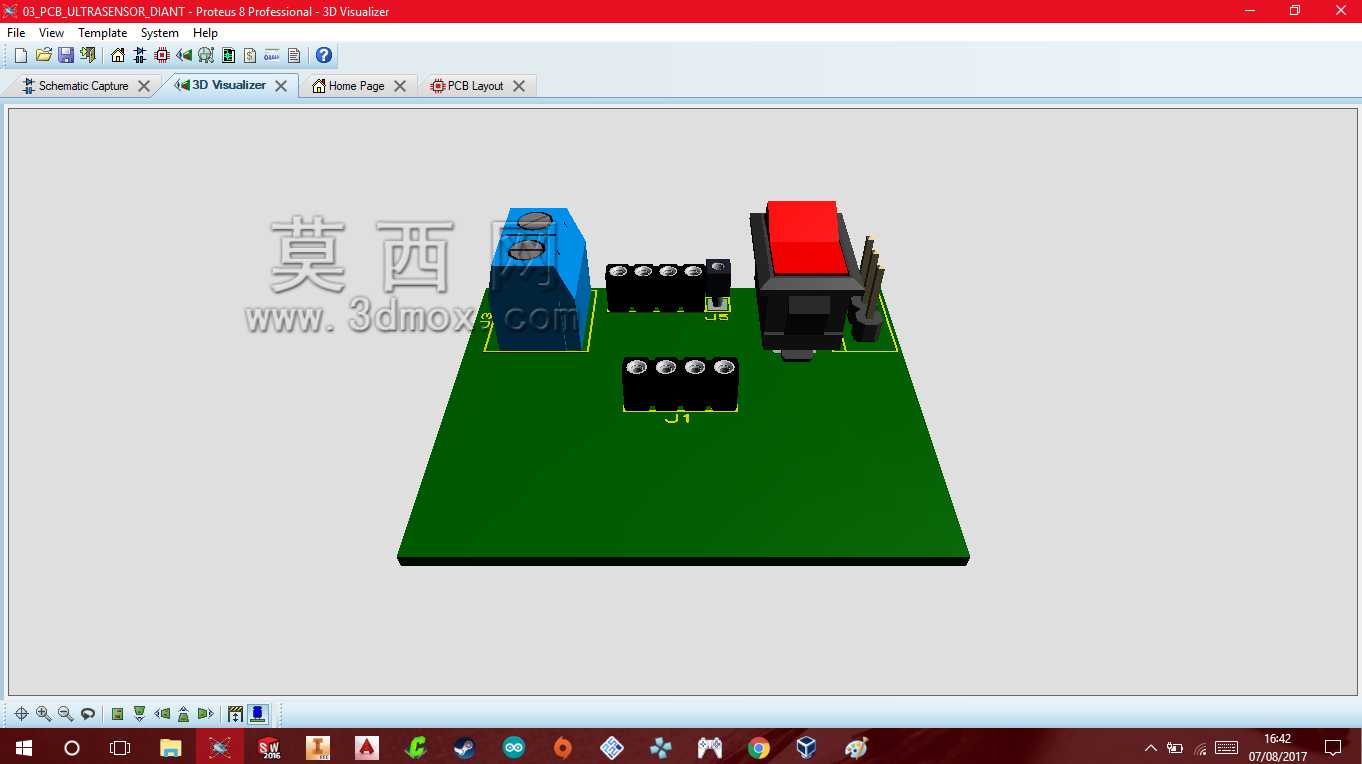The height and width of the screenshot is (764, 1362).
Task: Open PCB Layout from toolbar chip icon
Action: [x=162, y=55]
